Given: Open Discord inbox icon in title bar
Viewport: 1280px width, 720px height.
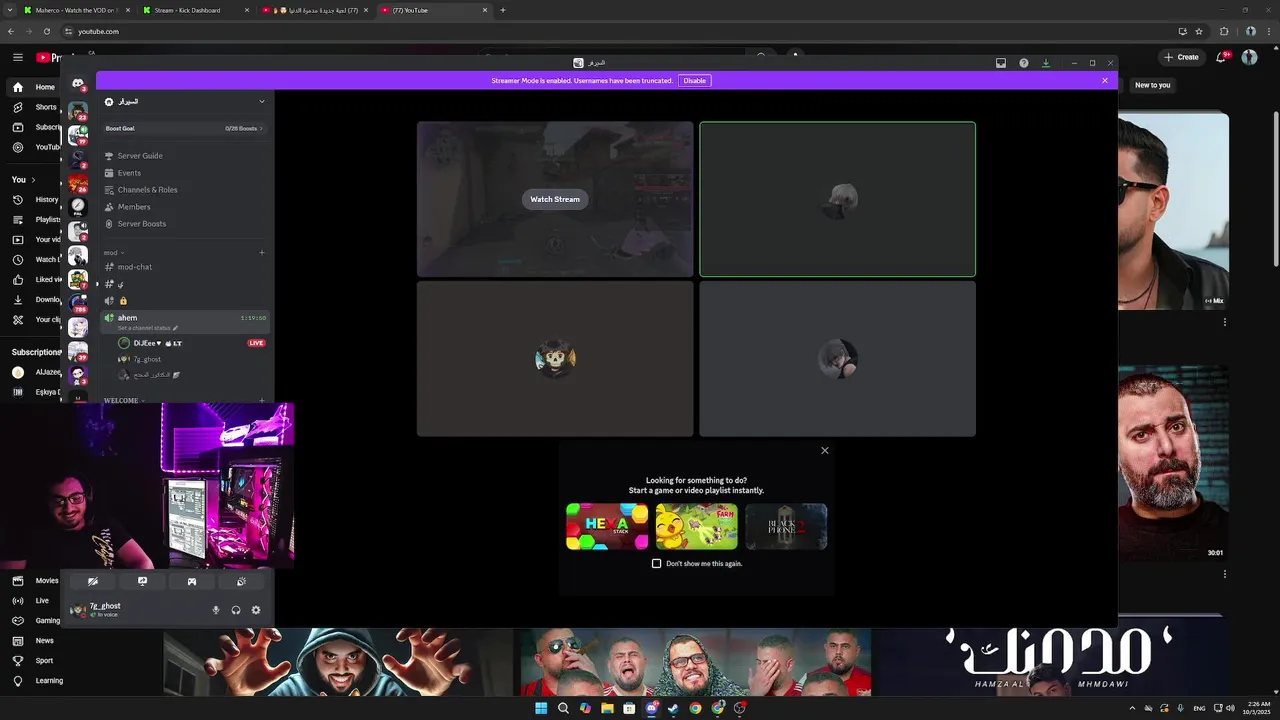Looking at the screenshot, I should [x=1001, y=63].
